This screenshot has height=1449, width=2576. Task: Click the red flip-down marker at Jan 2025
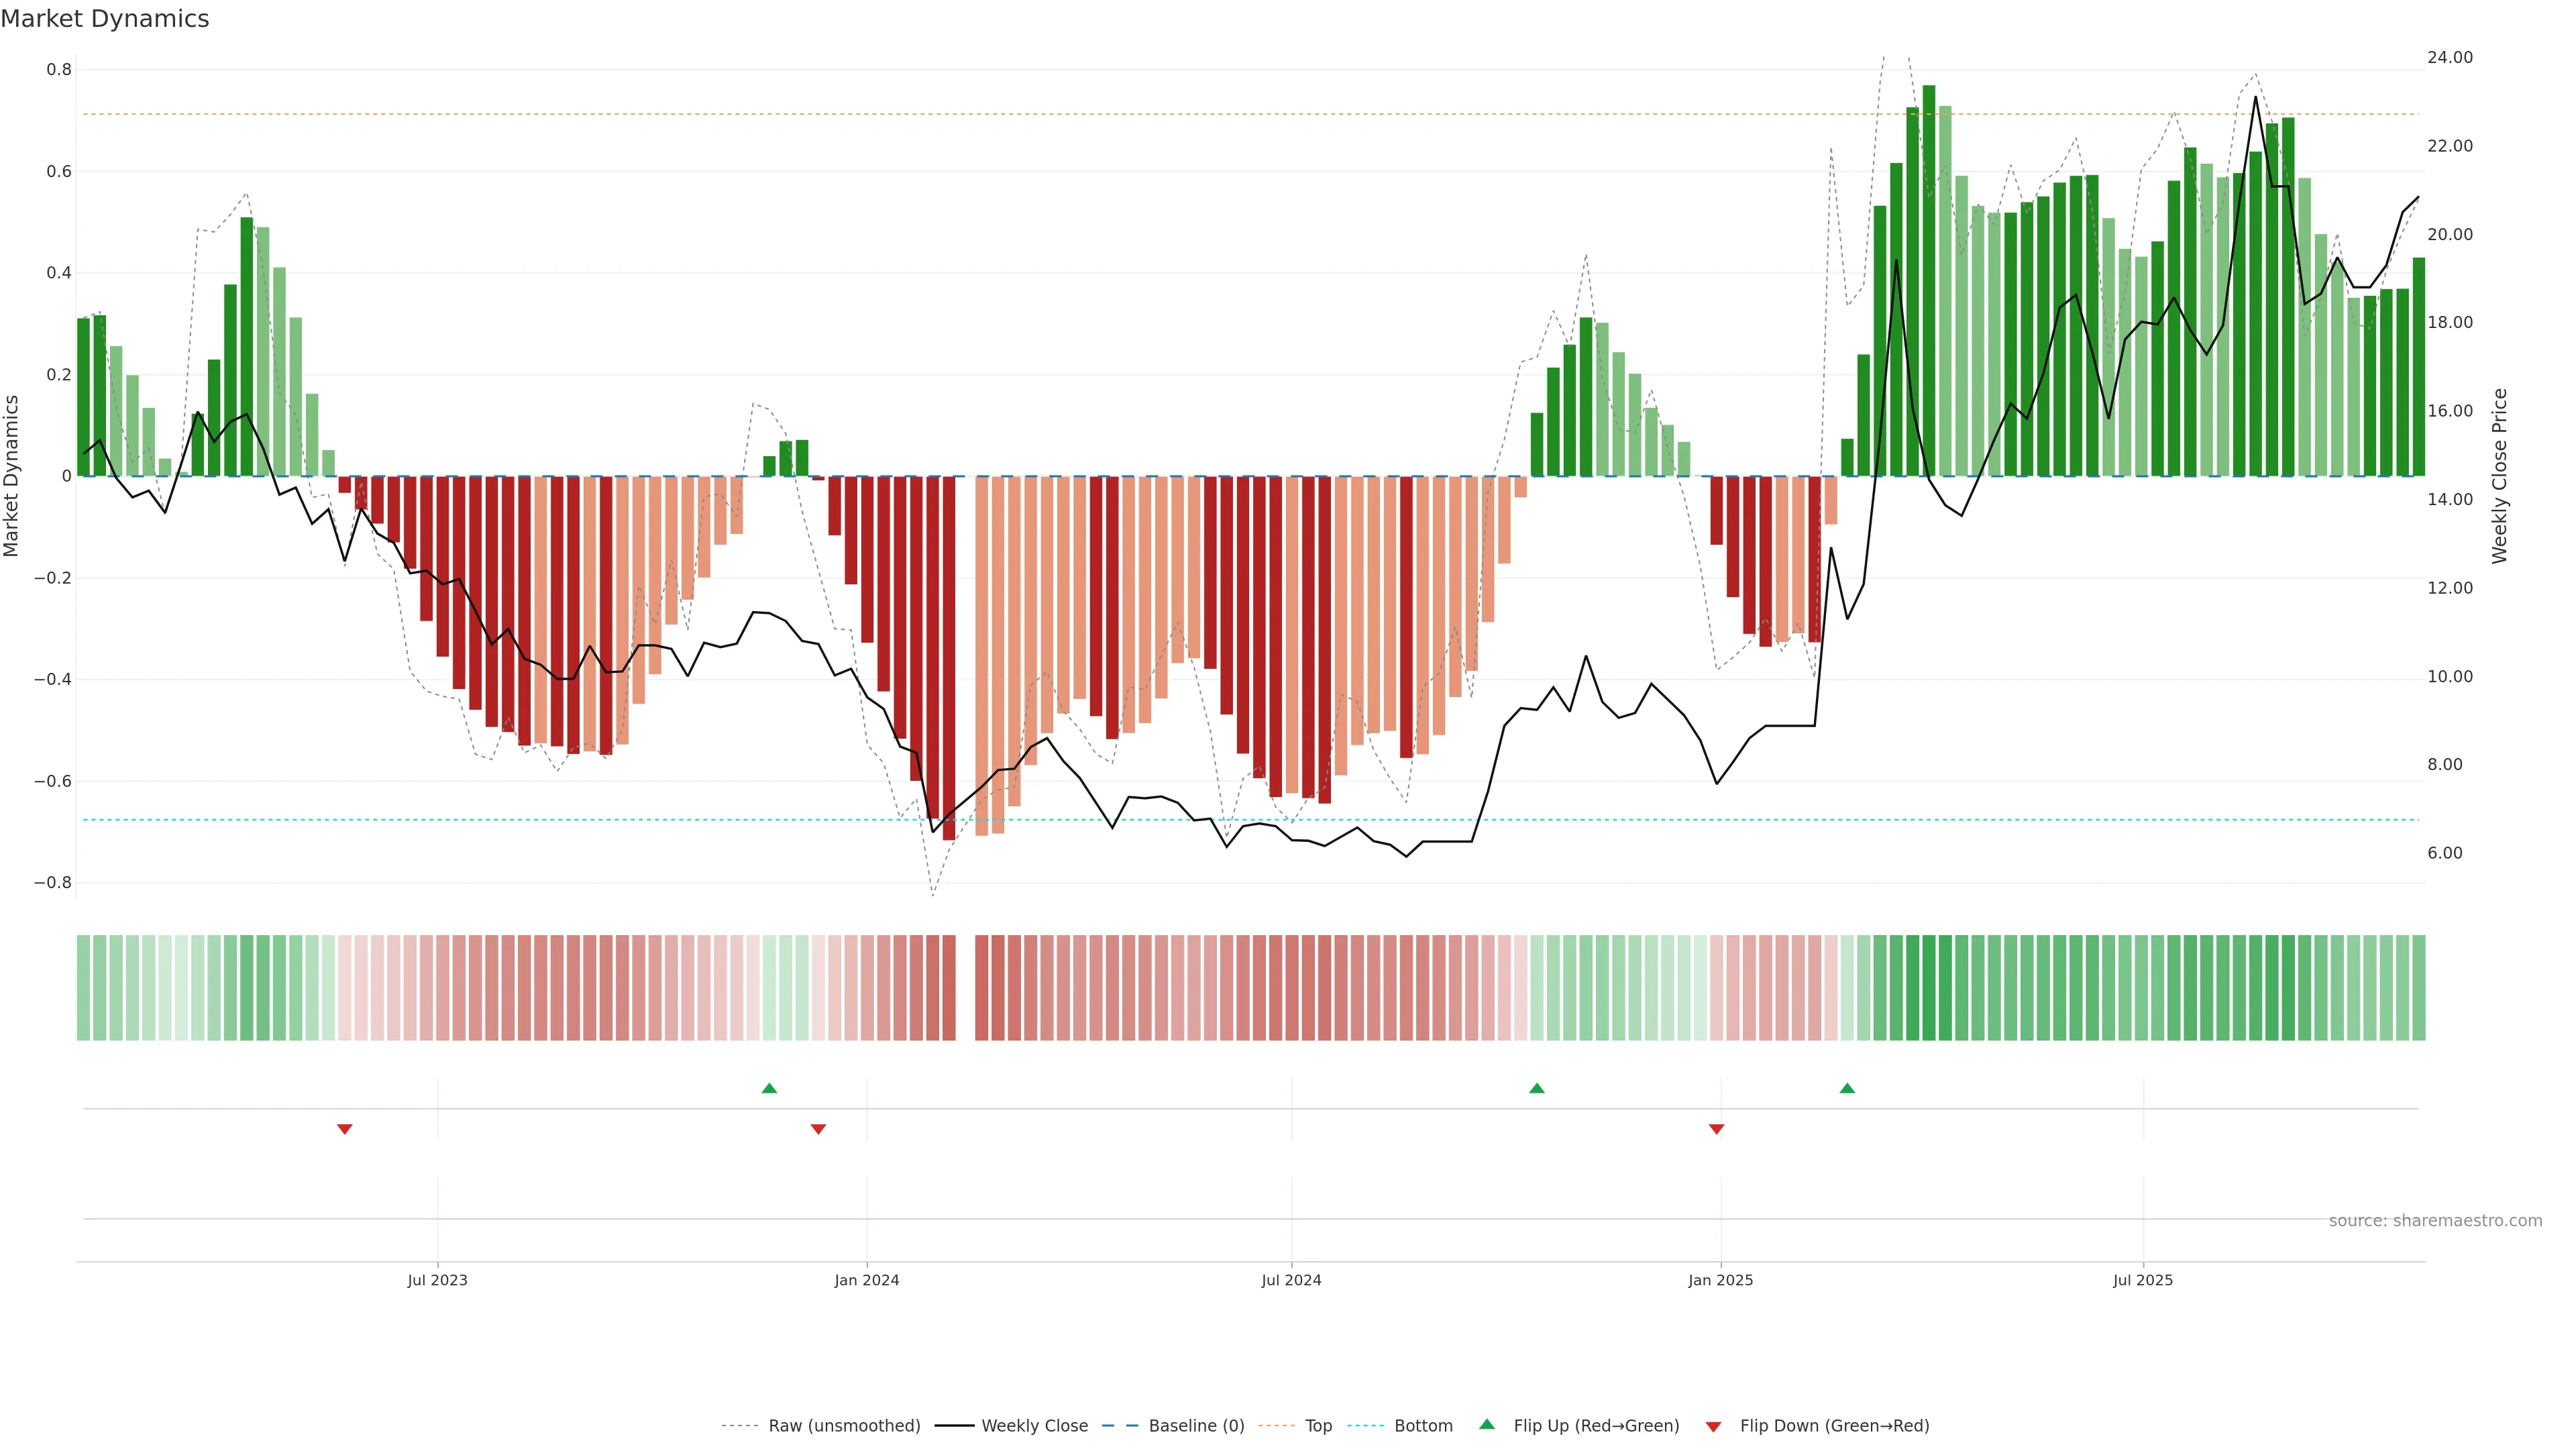click(x=1717, y=1129)
